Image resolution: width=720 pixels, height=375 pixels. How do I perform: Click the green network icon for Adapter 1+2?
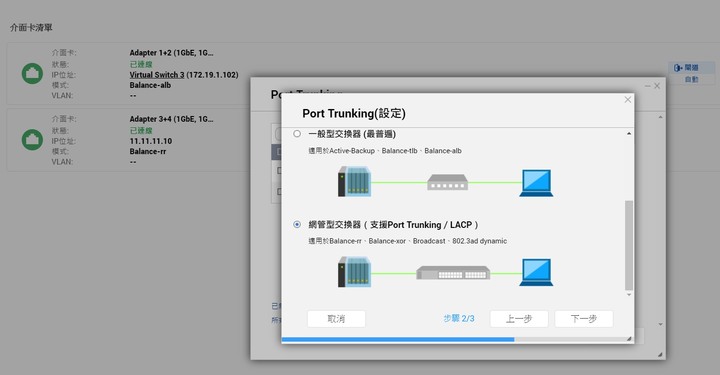point(32,73)
